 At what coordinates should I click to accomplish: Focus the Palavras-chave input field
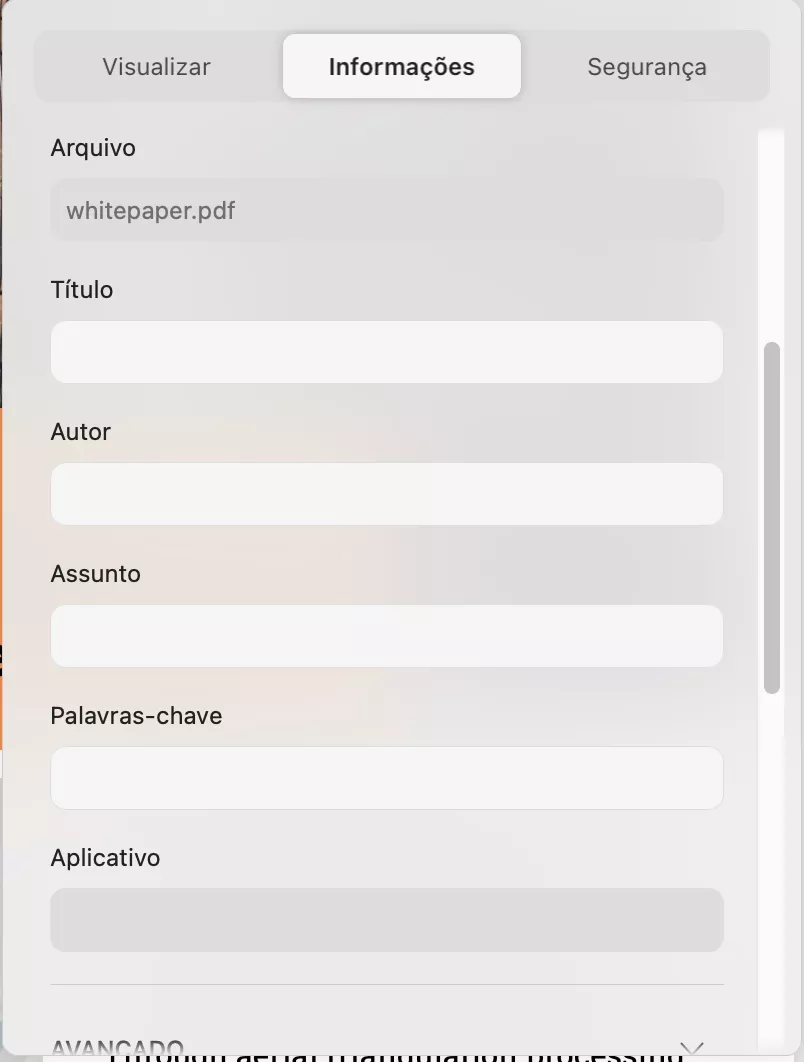(x=386, y=778)
